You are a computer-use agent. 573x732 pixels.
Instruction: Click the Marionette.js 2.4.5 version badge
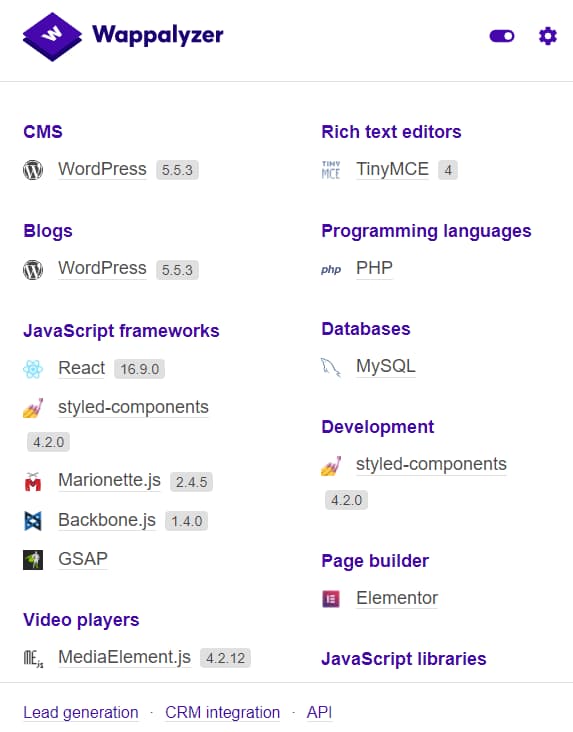pos(191,482)
